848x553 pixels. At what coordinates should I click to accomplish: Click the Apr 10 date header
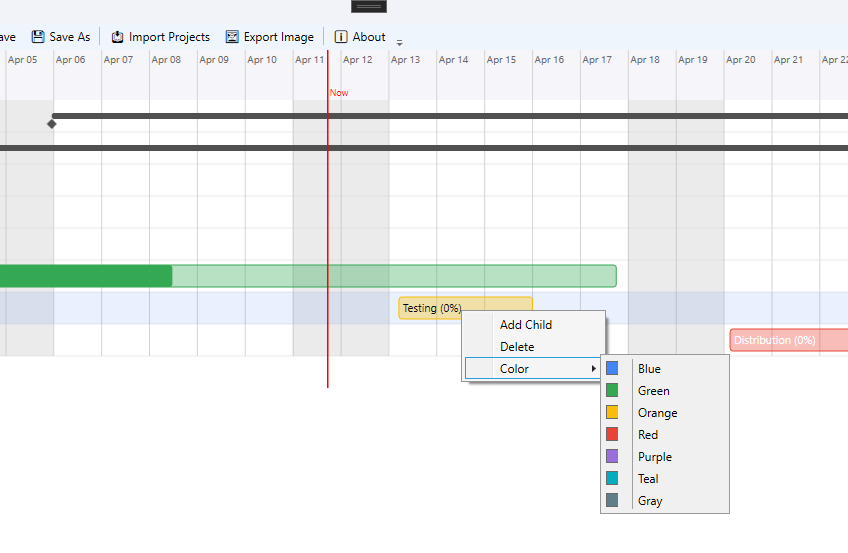(x=262, y=59)
